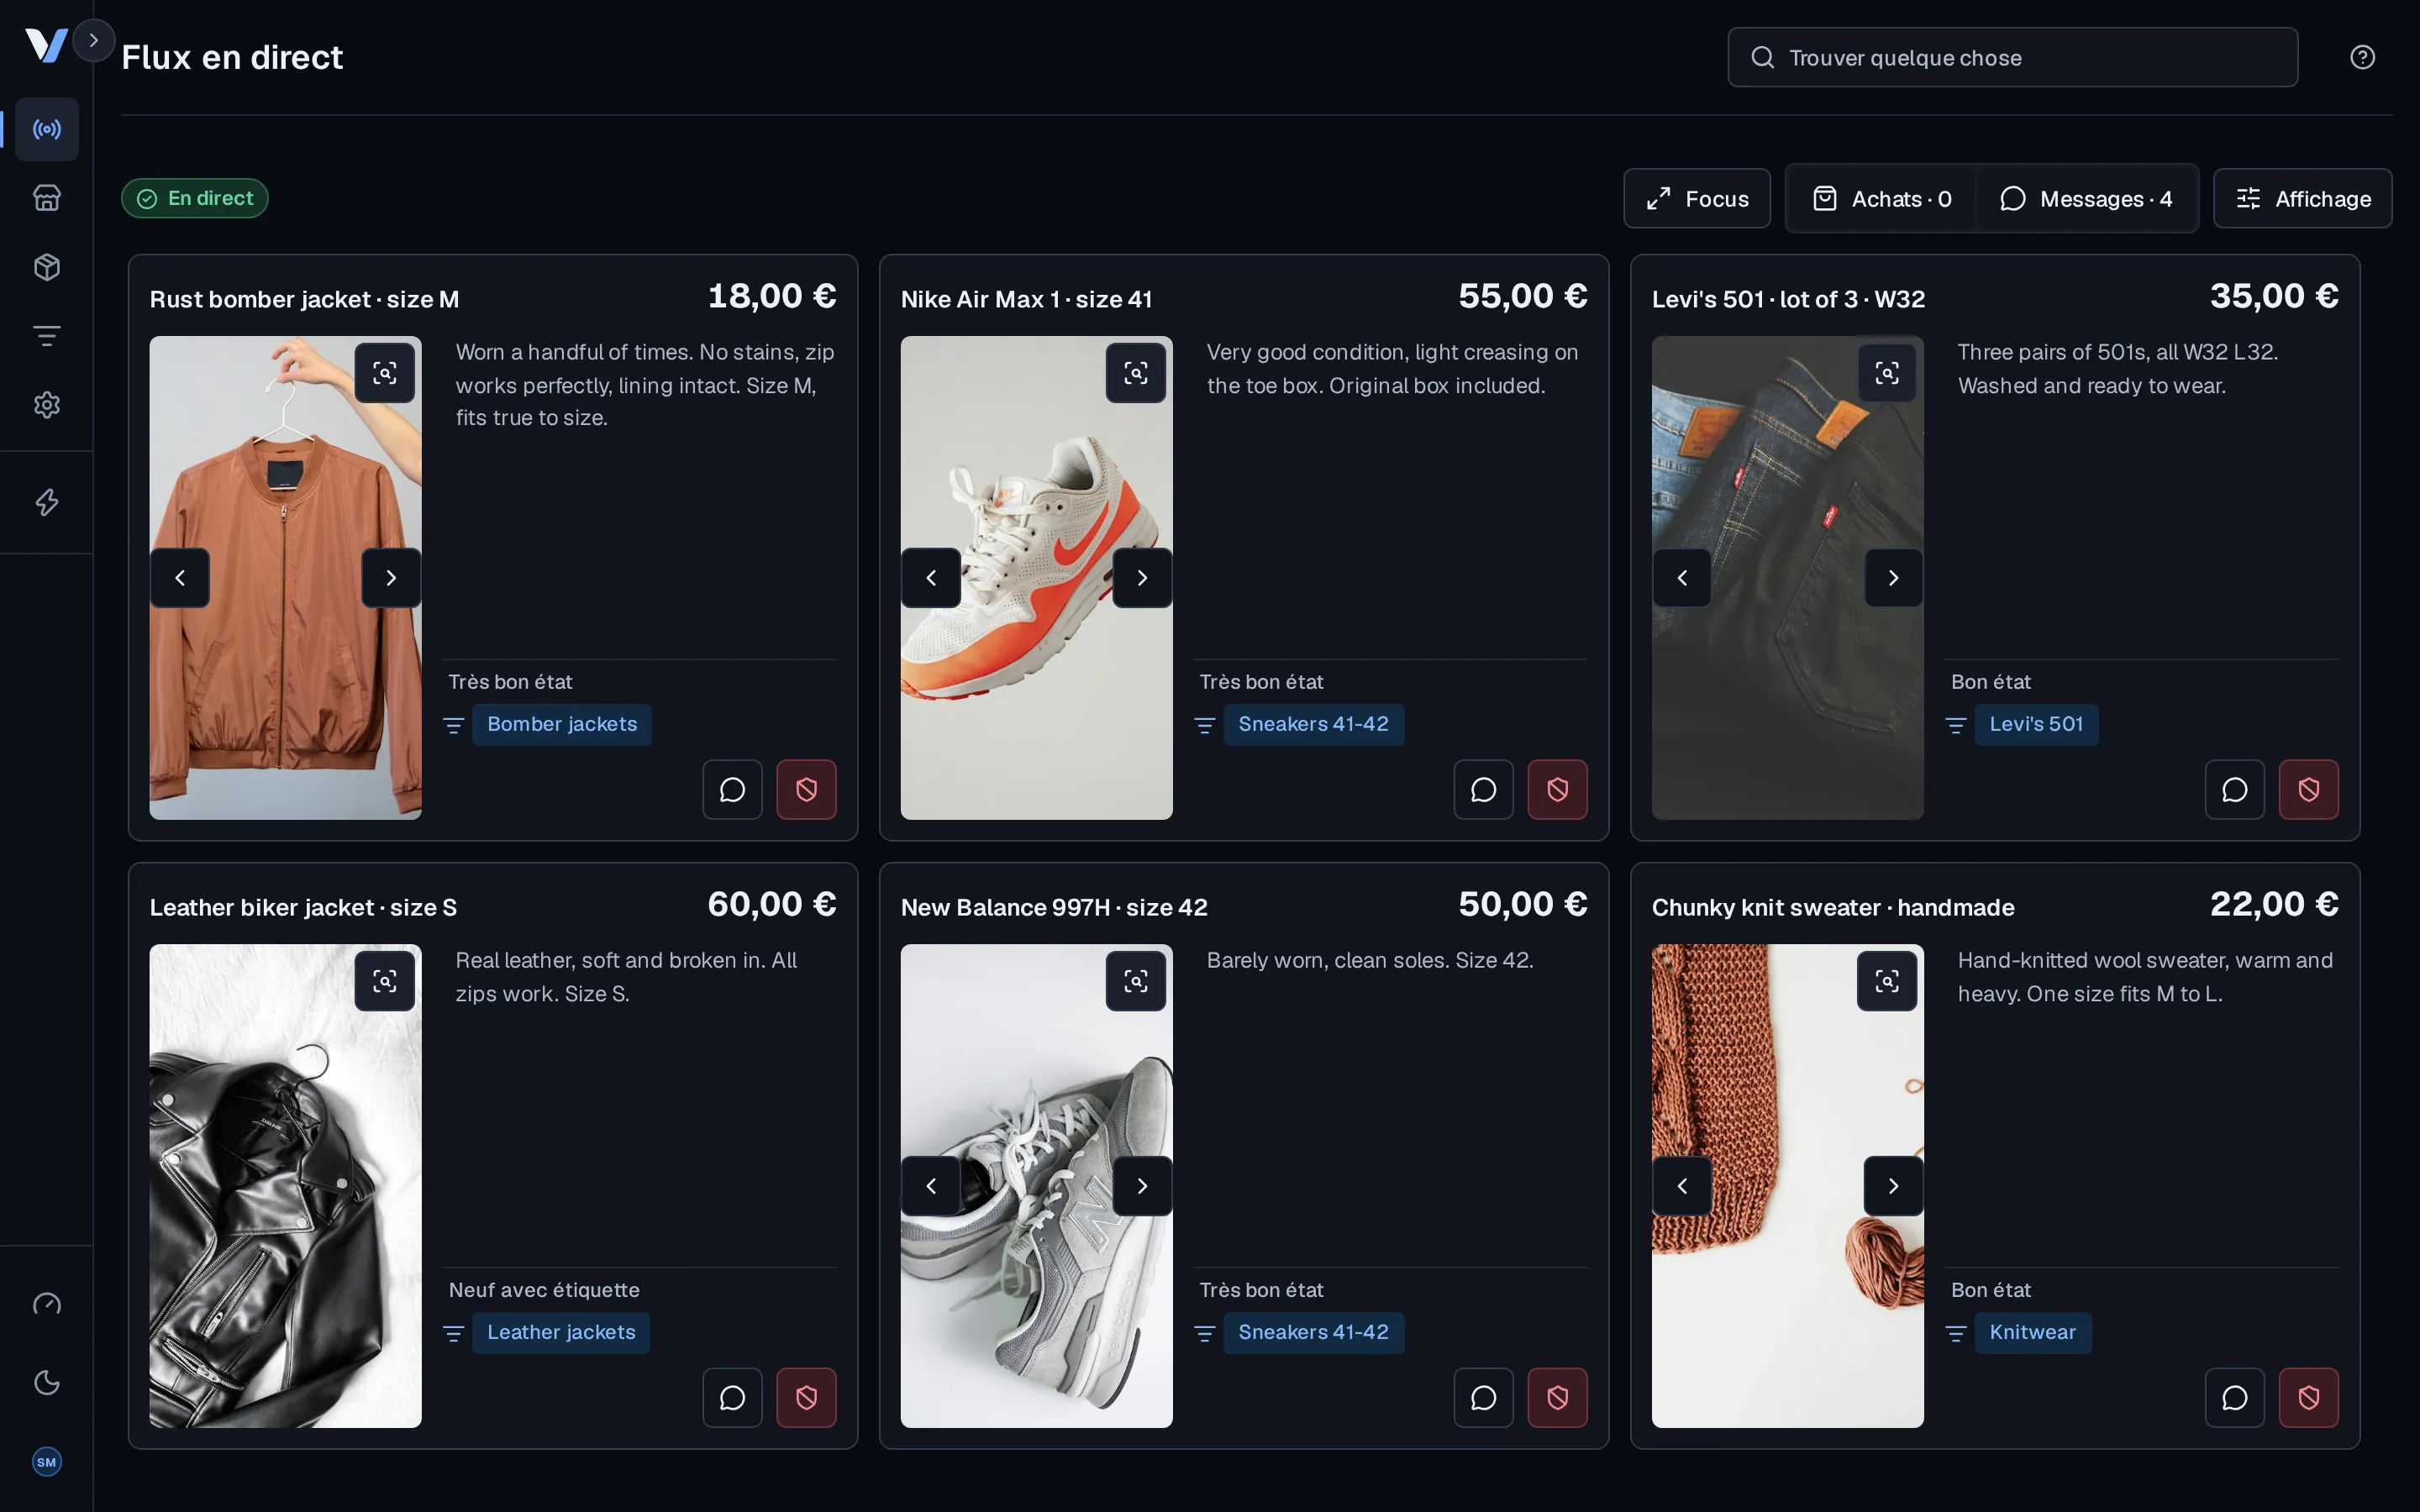Zoom the Chunky knit sweater photo
Viewport: 2420px width, 1512px height.
1887,981
